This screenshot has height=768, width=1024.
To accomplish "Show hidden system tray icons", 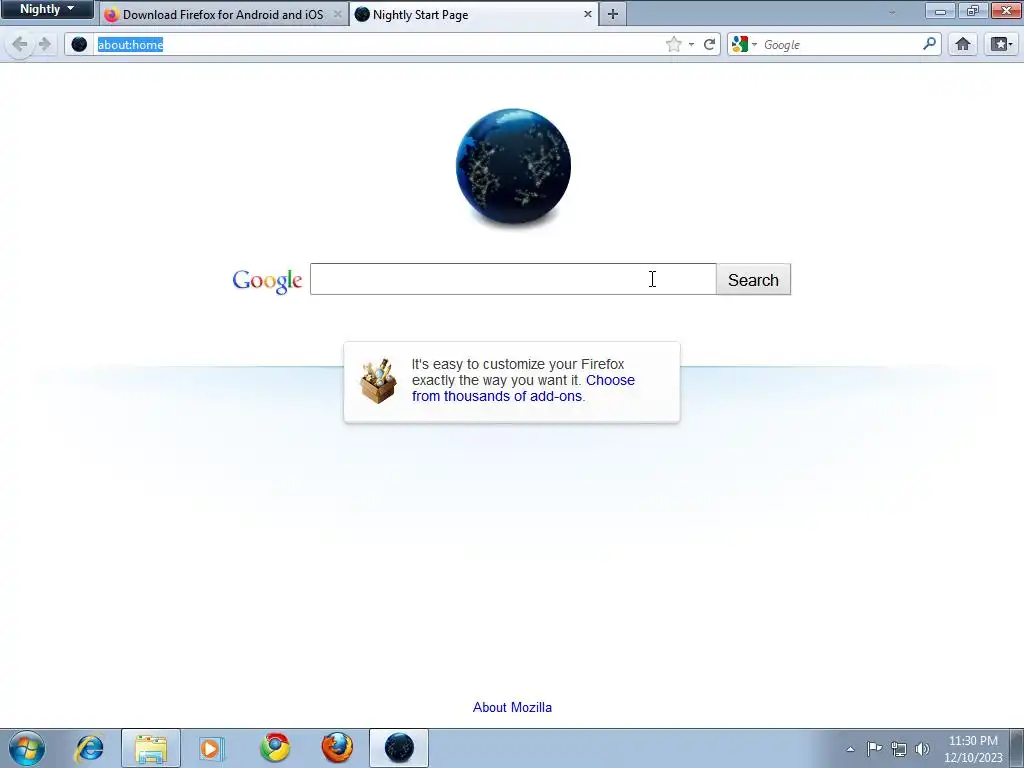I will tap(850, 749).
